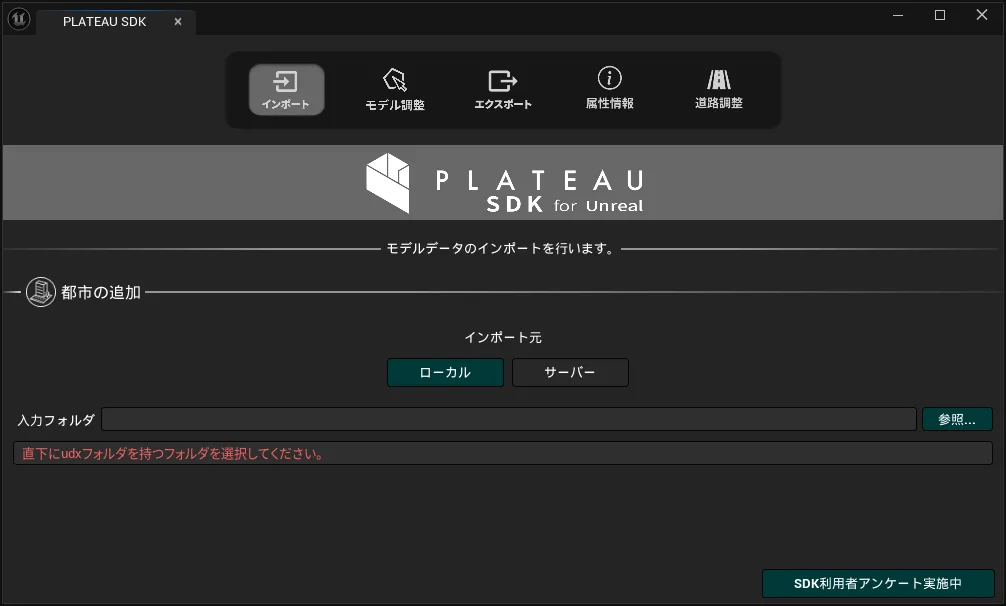1006x606 pixels.
Task: Close the PLATEAU SDK window
Action: pyautogui.click(x=982, y=15)
